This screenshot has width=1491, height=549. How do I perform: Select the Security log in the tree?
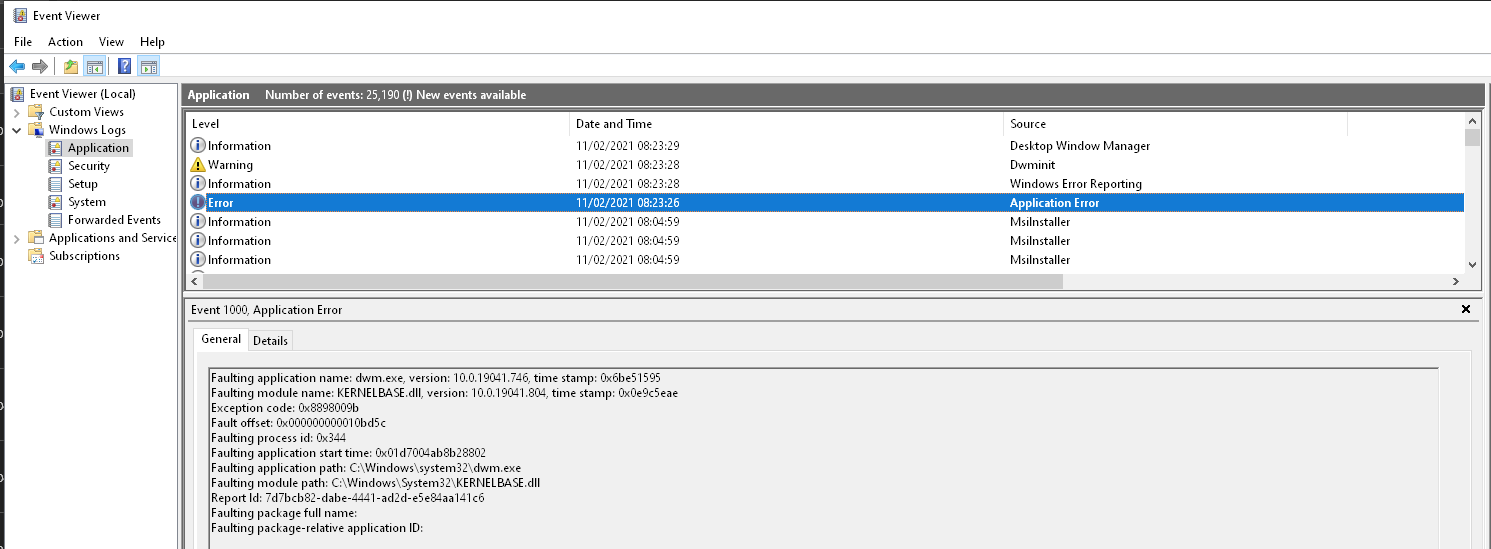(88, 166)
